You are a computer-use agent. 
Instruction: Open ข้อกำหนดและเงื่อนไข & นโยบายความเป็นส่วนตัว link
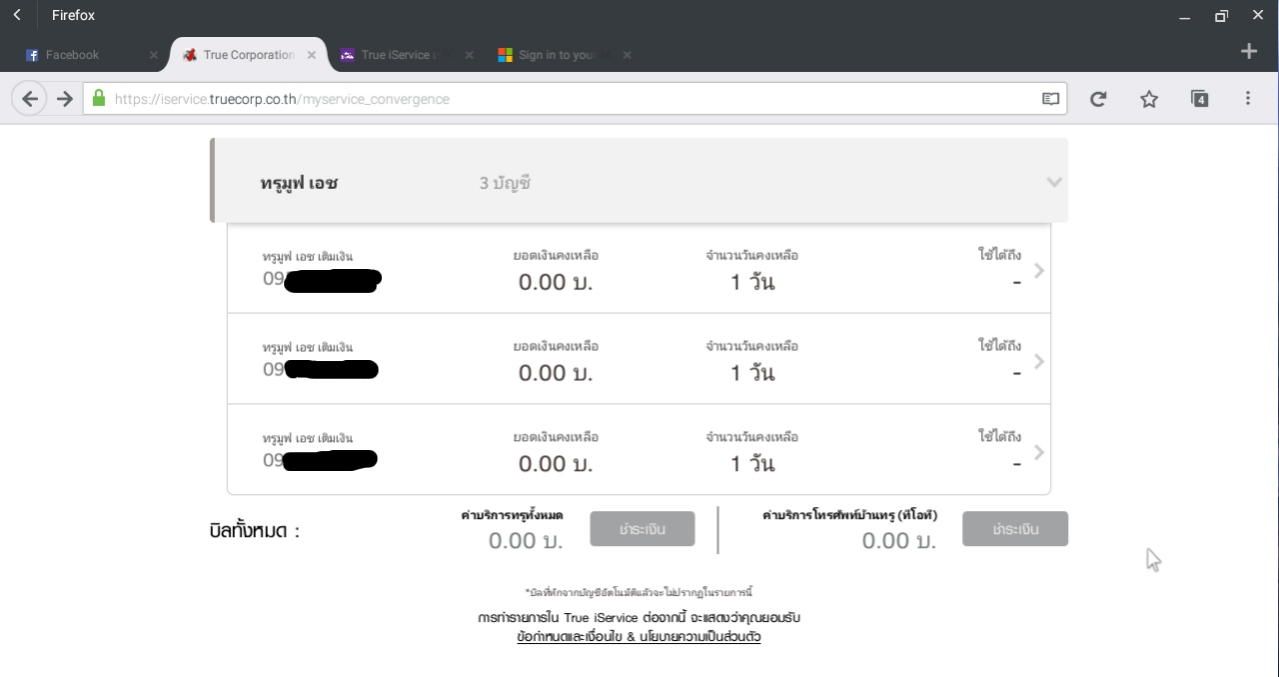click(x=639, y=636)
